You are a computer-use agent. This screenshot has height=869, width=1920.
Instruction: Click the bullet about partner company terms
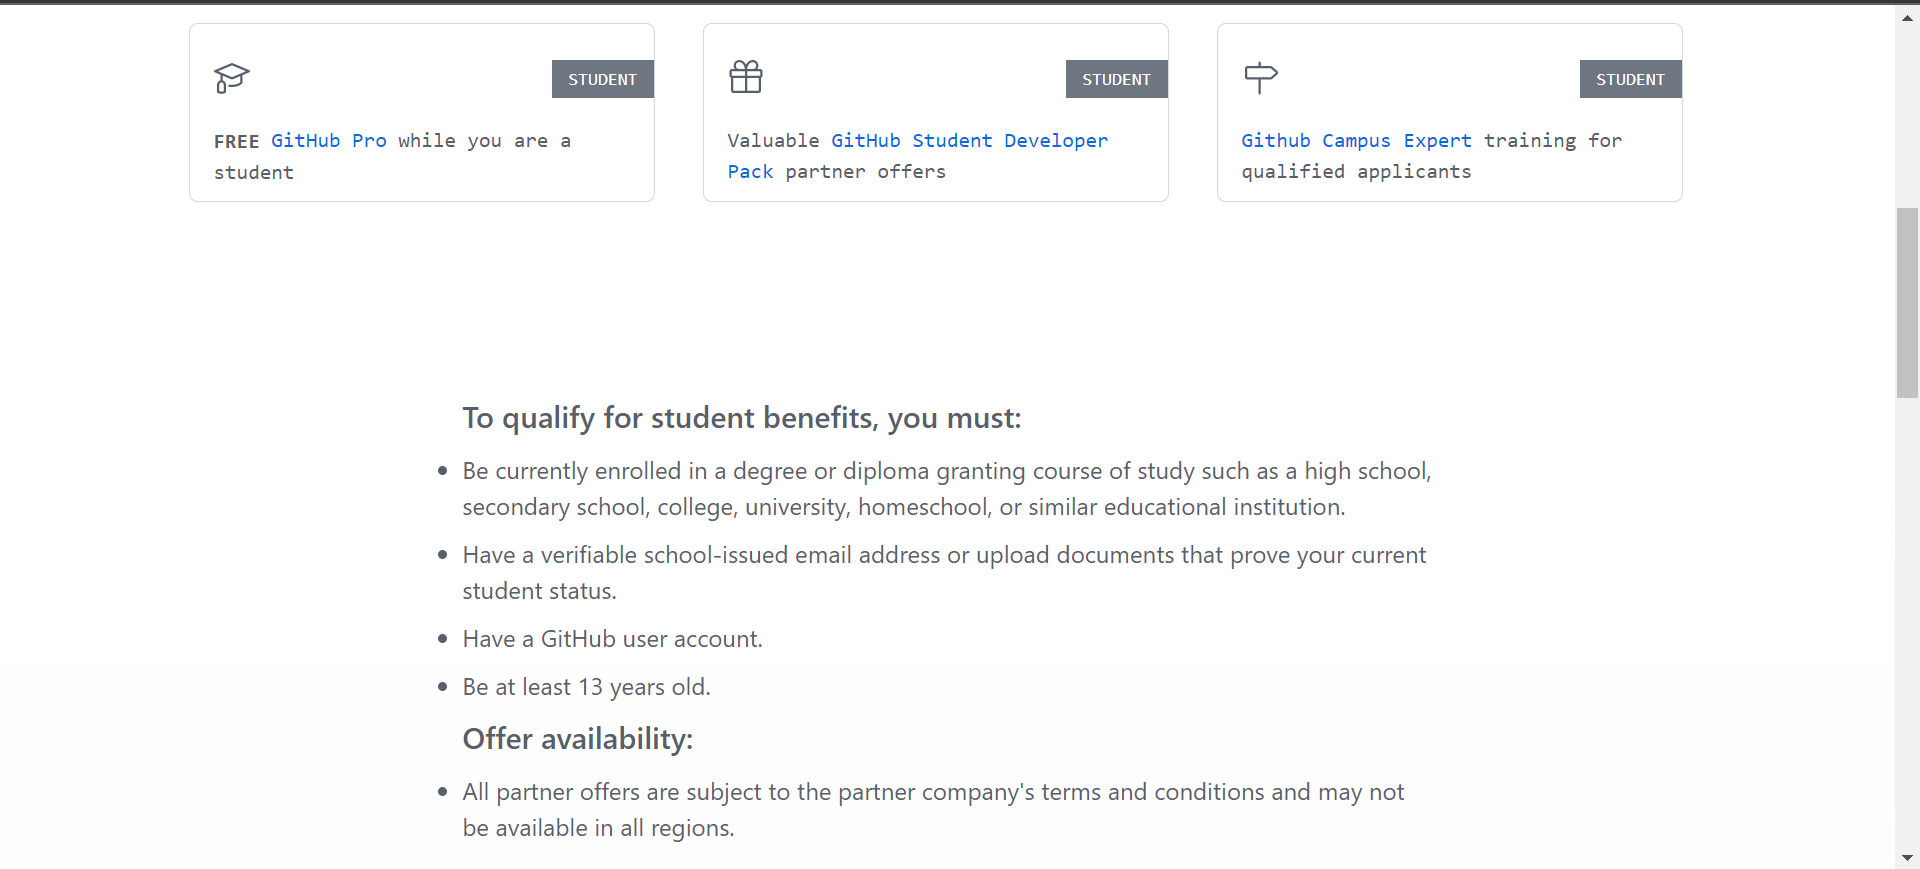coord(932,809)
